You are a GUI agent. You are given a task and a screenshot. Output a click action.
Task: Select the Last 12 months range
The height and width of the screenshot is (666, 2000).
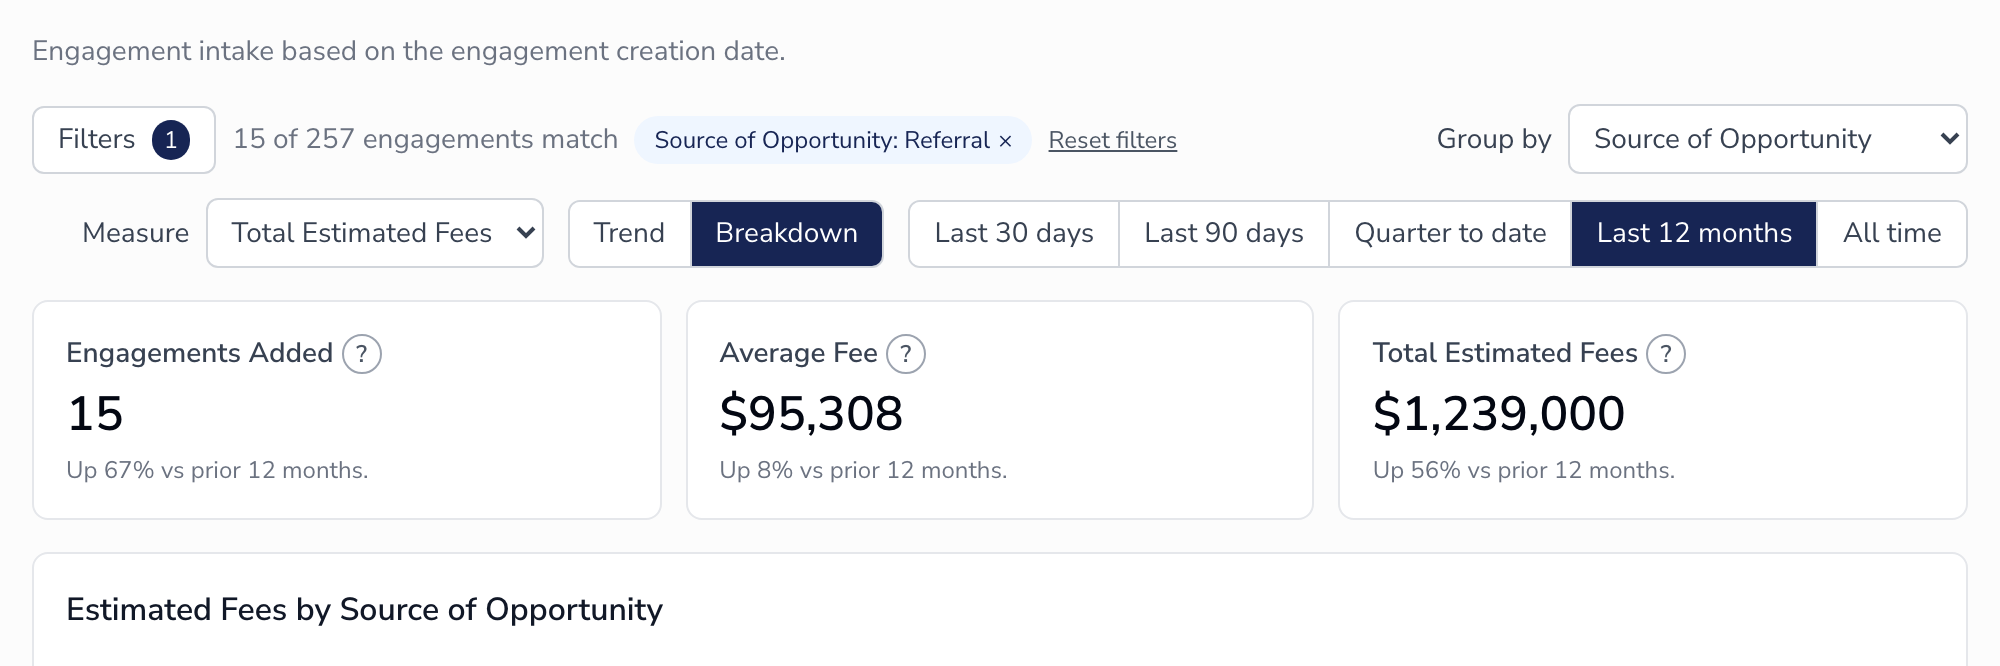(1694, 234)
